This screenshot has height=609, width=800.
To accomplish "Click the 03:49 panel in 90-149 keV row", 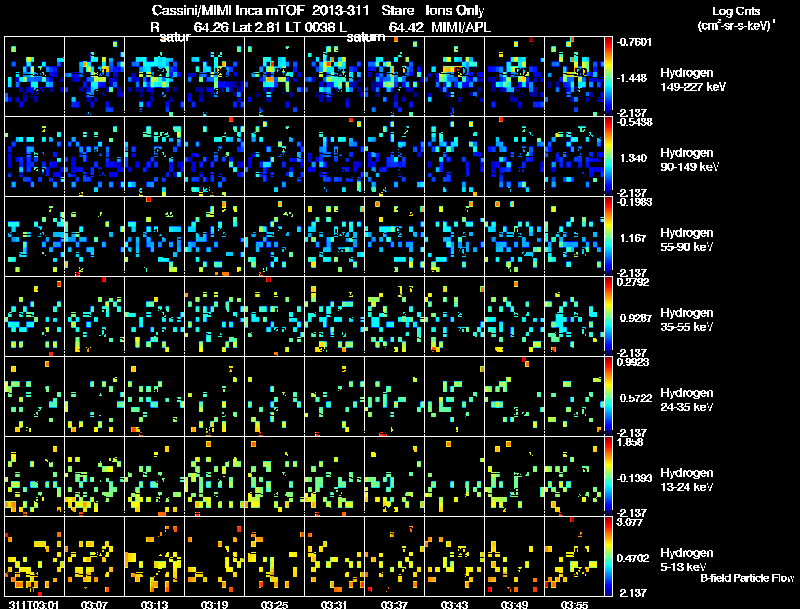I will (x=514, y=156).
